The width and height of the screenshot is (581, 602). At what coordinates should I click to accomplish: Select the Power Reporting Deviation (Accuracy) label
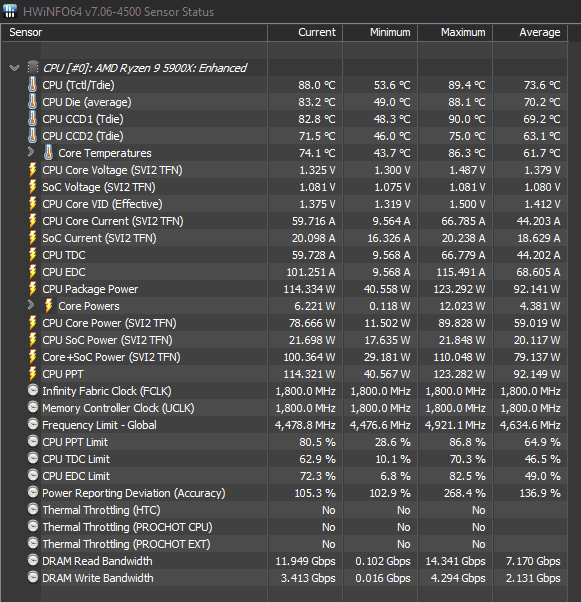[x=134, y=493]
